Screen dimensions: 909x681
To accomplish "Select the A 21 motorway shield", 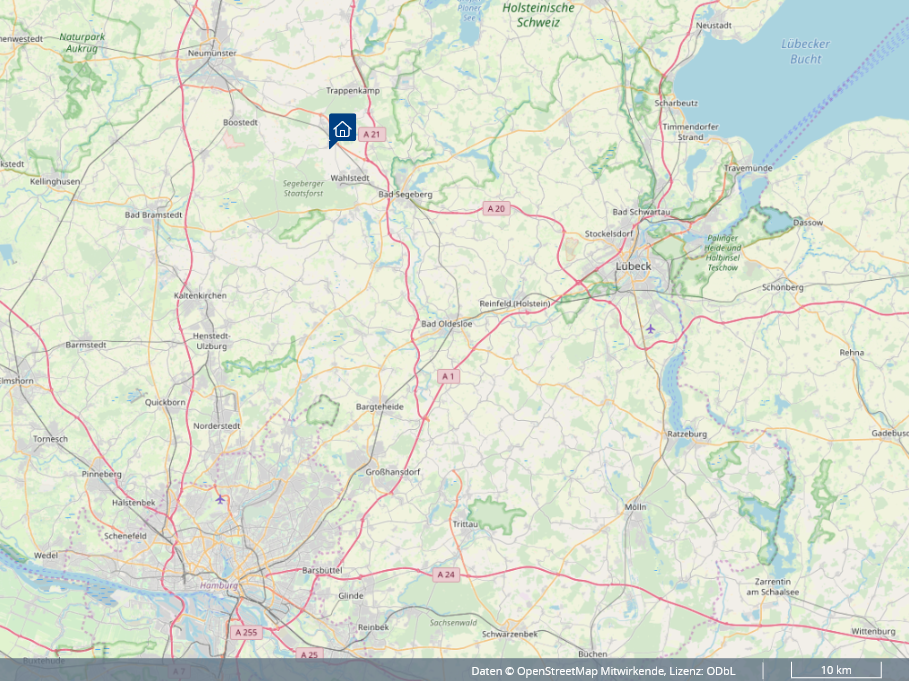I will 372,134.
